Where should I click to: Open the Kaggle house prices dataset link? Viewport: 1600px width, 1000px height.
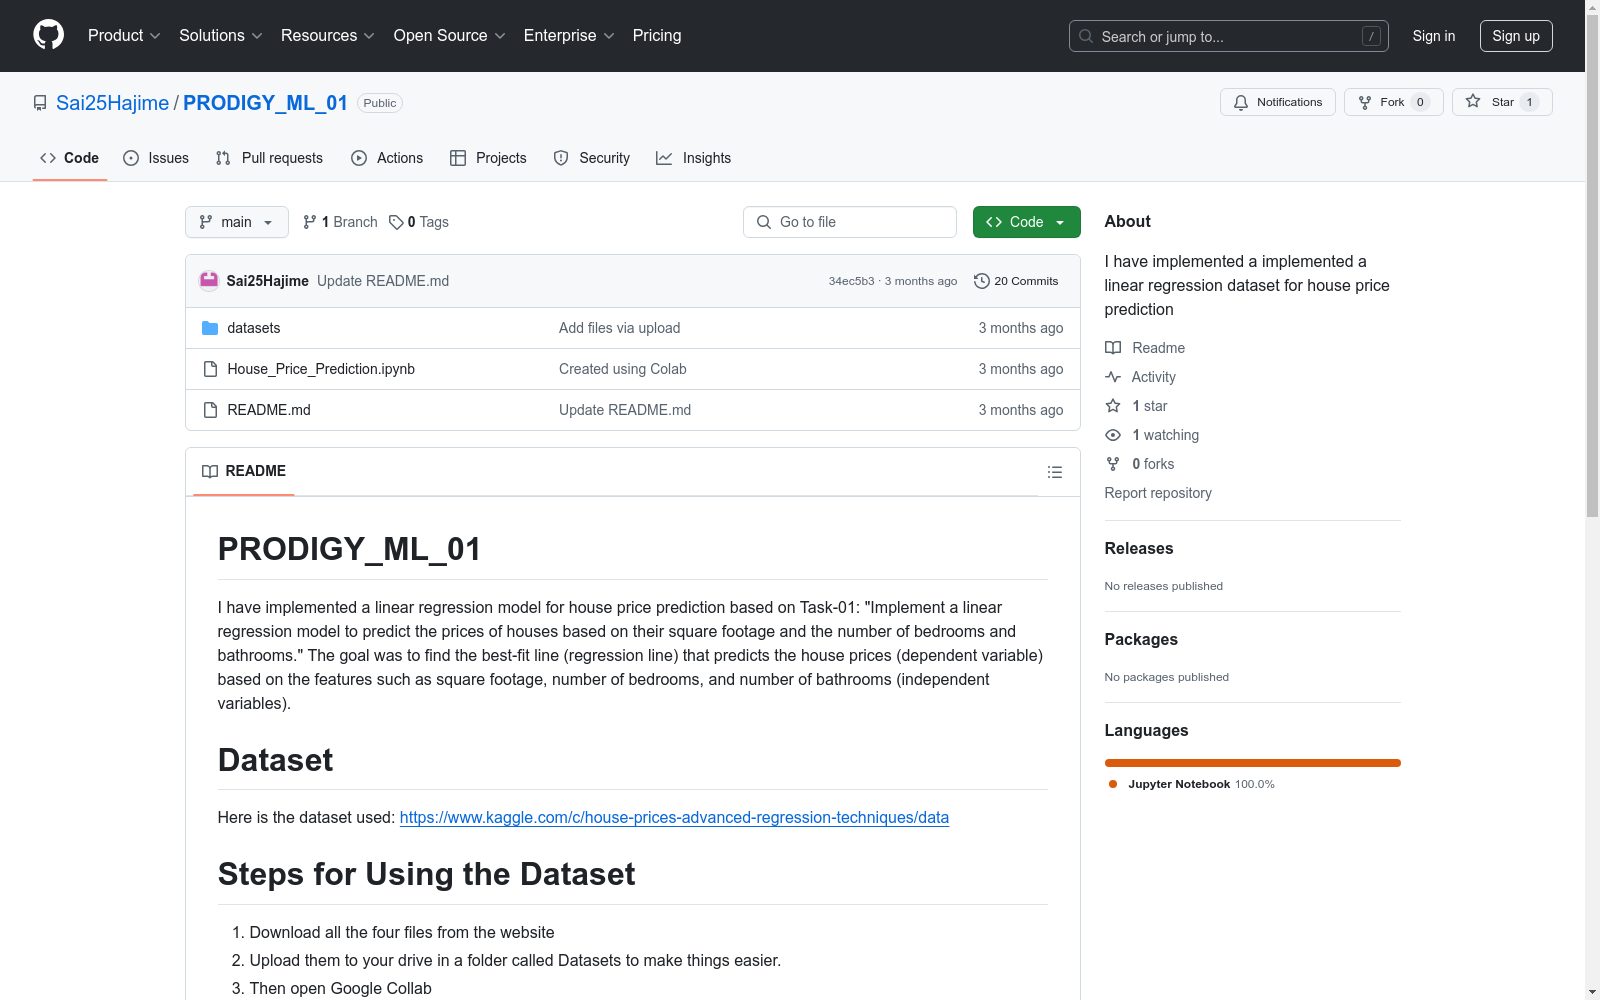[x=674, y=817]
